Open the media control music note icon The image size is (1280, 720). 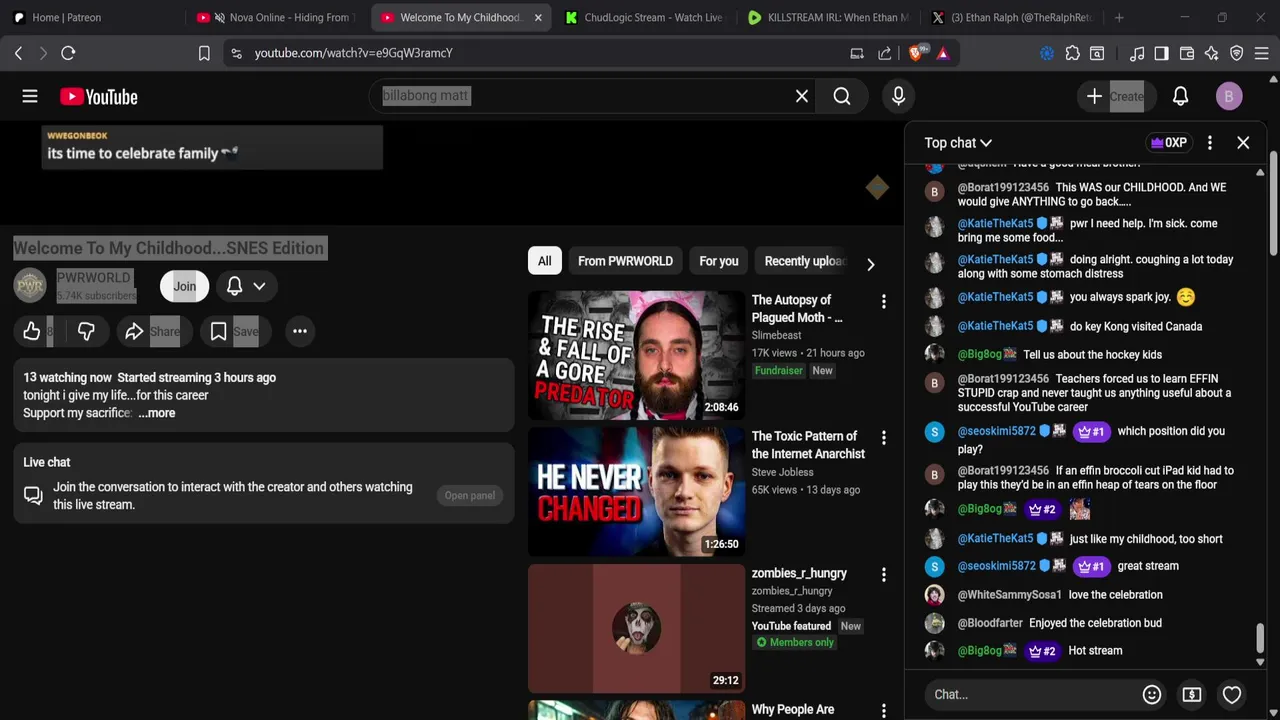[1137, 53]
